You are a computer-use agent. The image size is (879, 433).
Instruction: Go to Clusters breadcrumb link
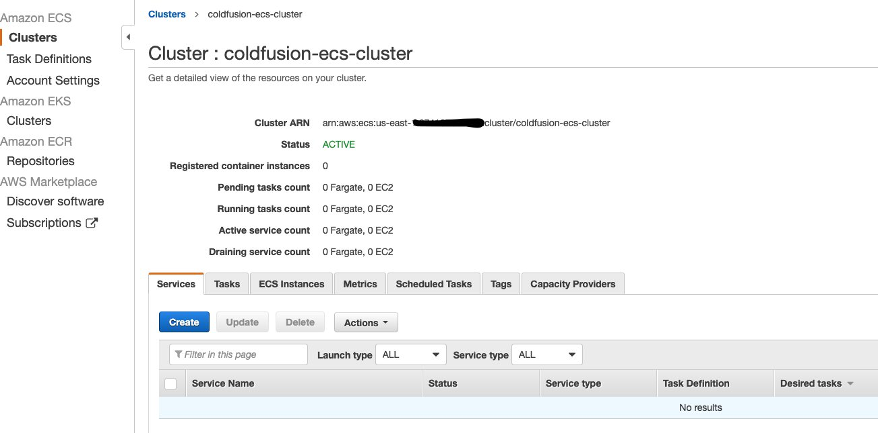(167, 14)
